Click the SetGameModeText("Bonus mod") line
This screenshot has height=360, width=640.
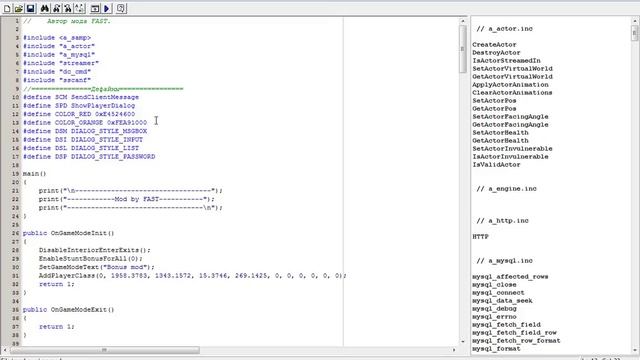pos(97,267)
